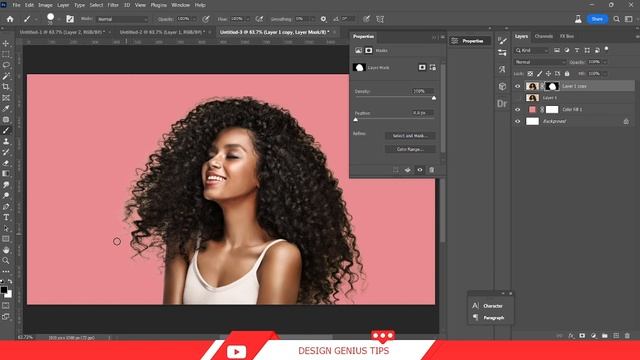
Task: Select the Horizontal Type tool
Action: (x=6, y=218)
